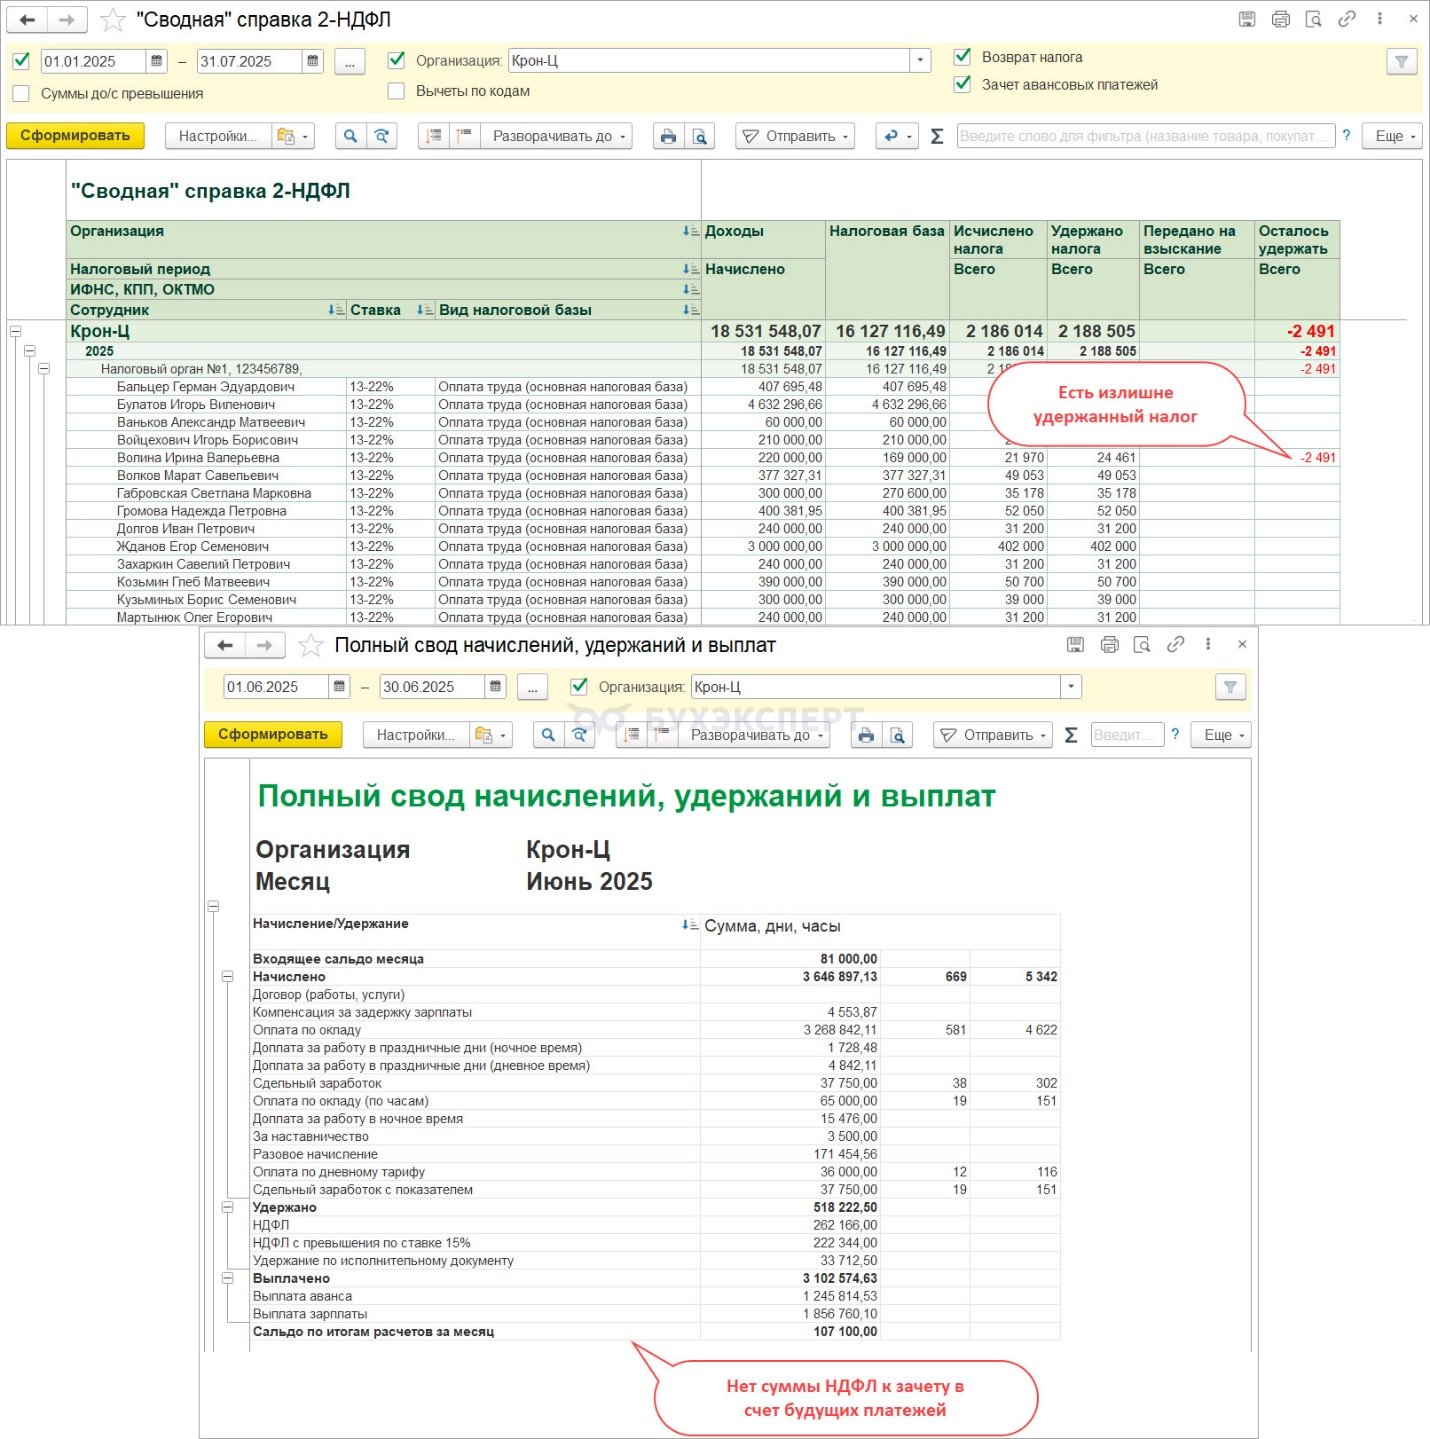Click the sum Σ icon in the Полный свод toolbar

point(1071,735)
